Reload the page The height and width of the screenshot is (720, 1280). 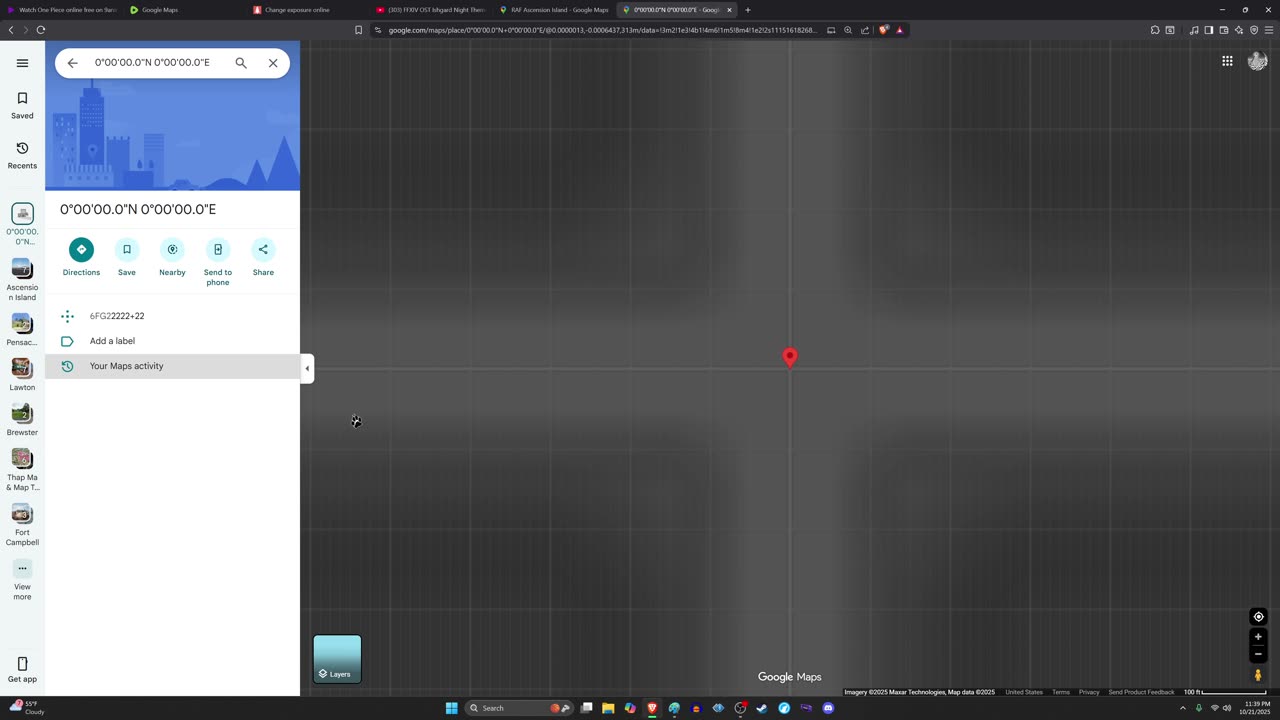[41, 30]
